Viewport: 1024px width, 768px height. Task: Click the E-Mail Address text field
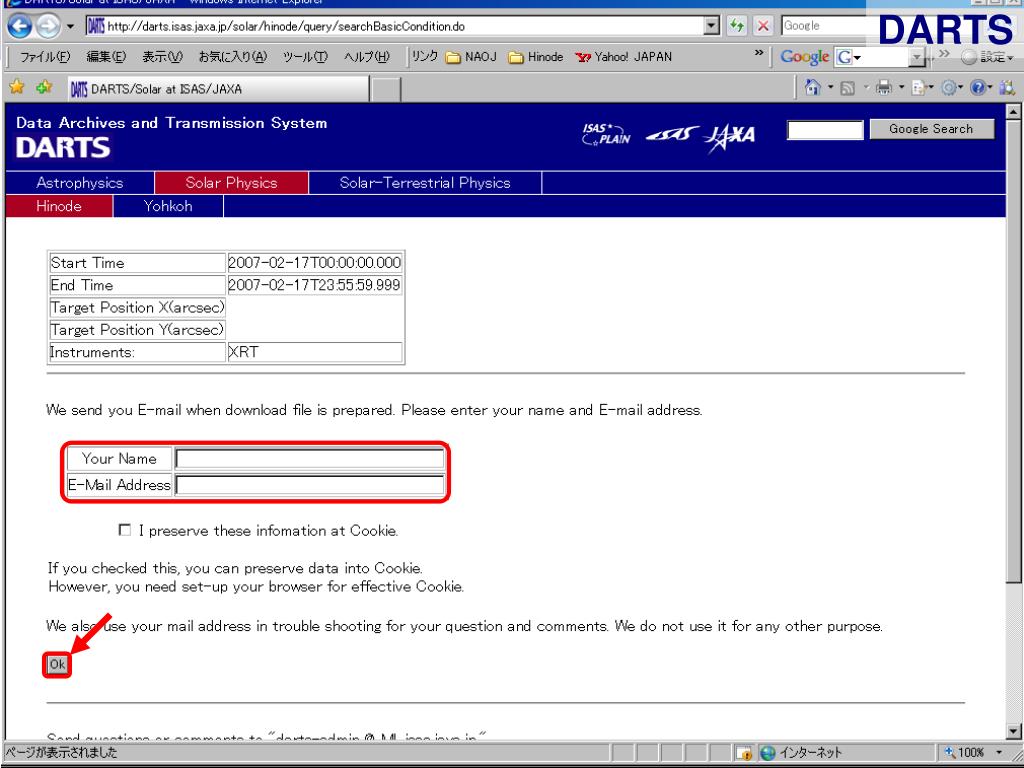[310, 485]
